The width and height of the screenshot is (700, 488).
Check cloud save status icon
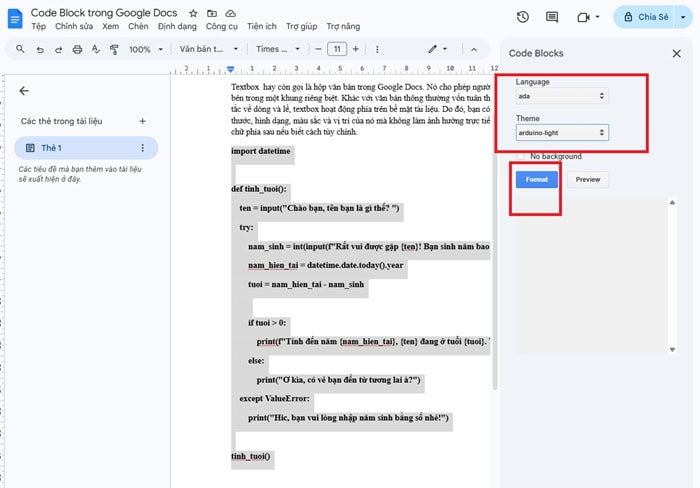[x=230, y=13]
